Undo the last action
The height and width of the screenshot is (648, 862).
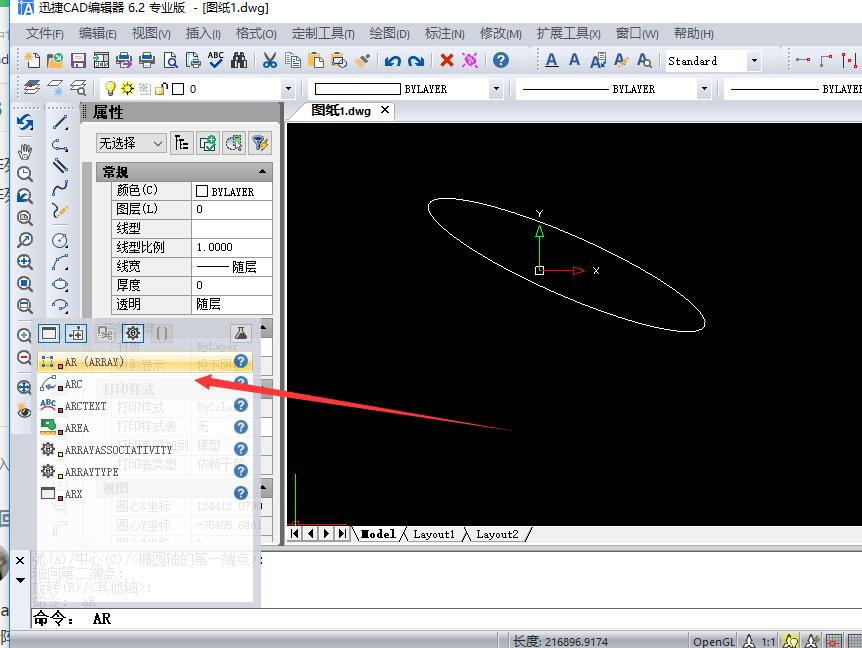click(x=393, y=60)
